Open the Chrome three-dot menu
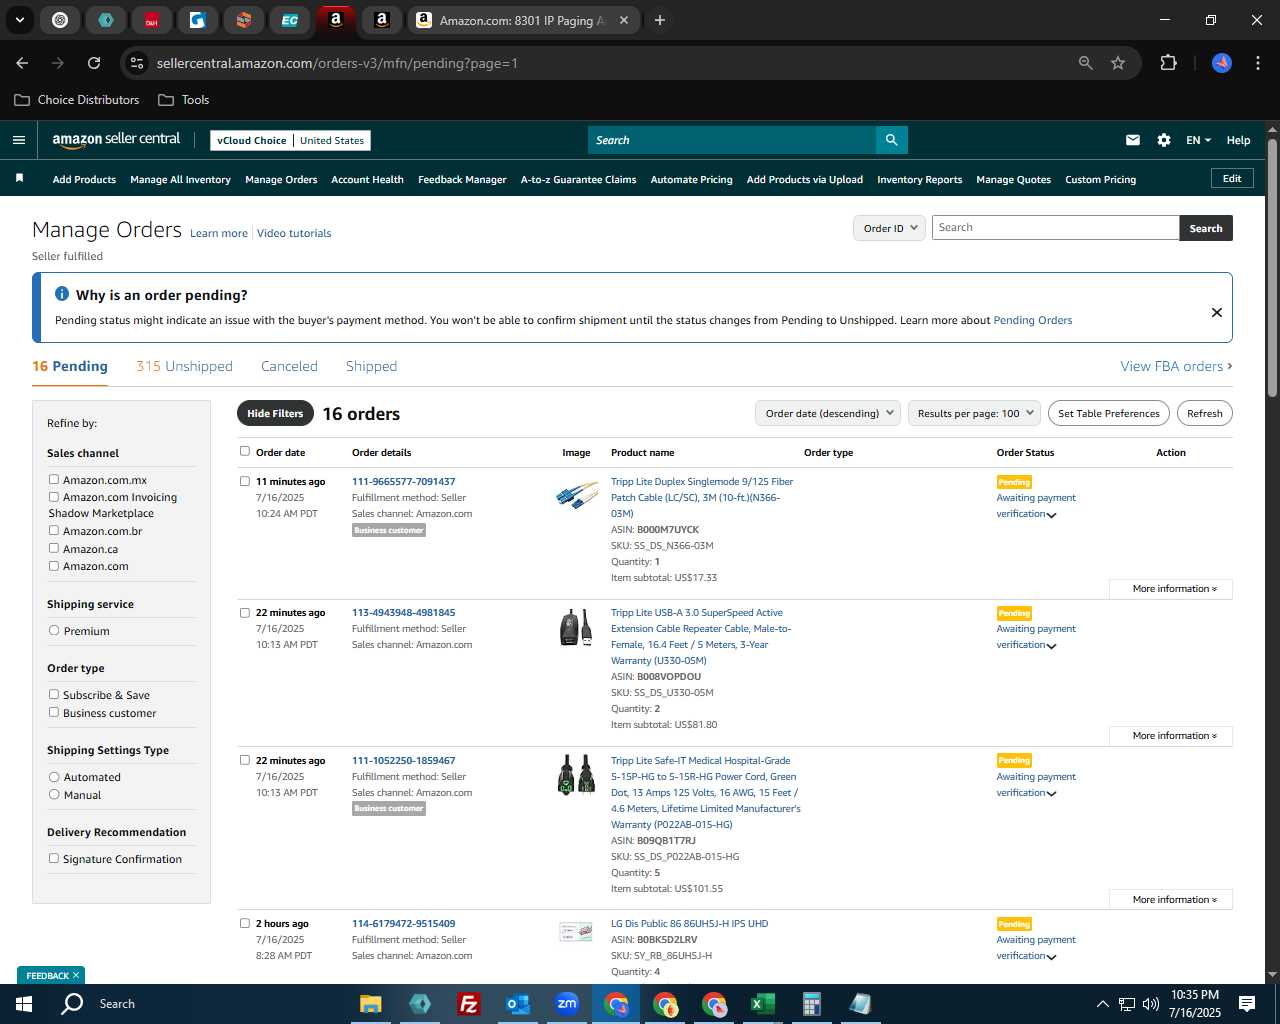This screenshot has width=1280, height=1024. [1256, 63]
